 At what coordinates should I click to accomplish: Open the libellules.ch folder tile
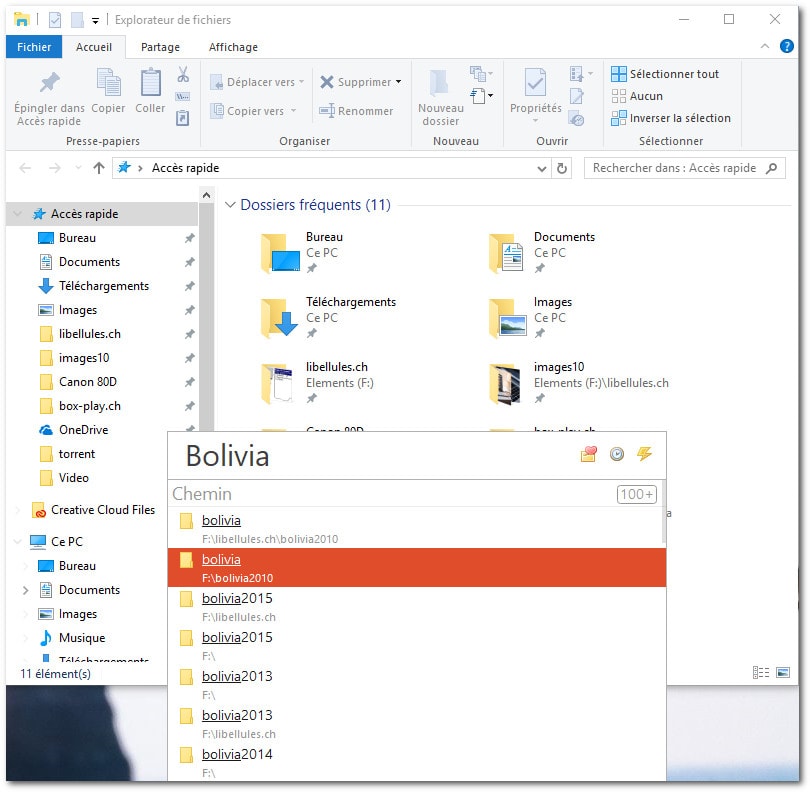coord(318,382)
